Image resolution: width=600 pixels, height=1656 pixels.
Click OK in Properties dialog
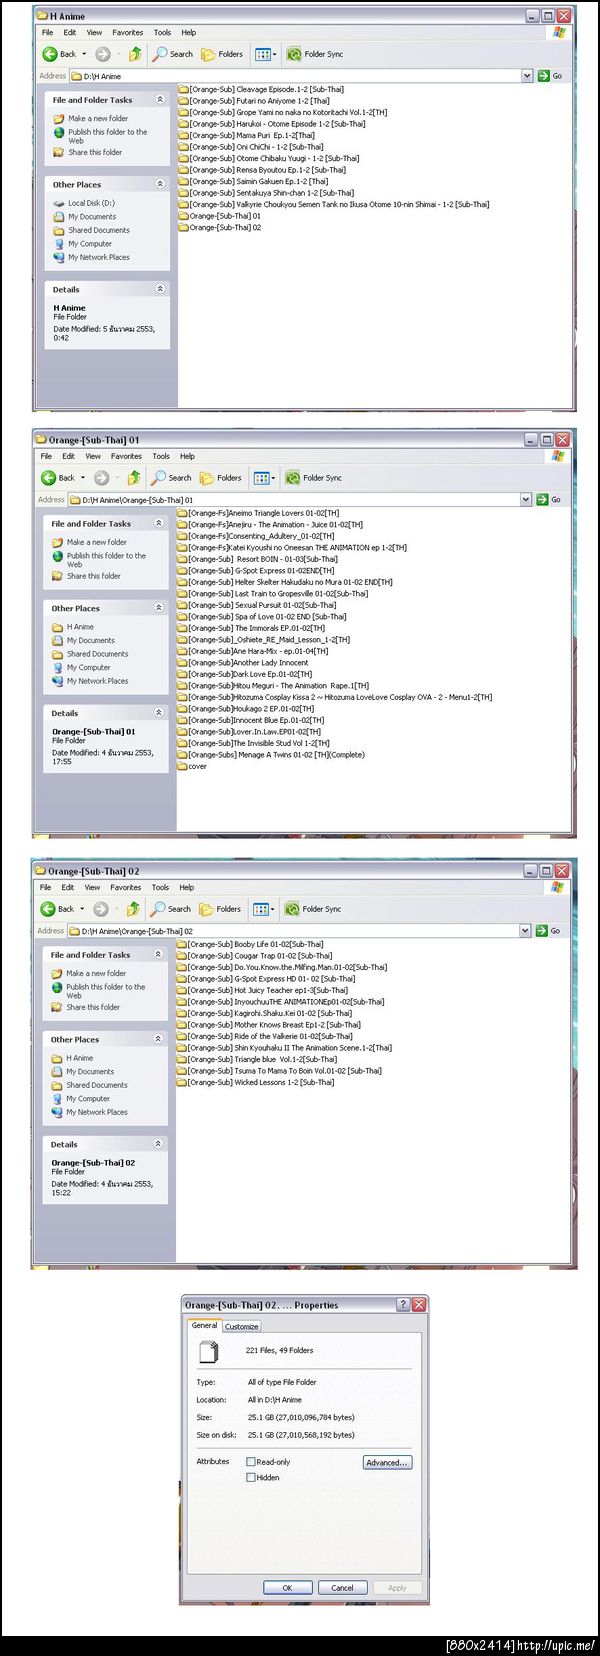tap(287, 1587)
